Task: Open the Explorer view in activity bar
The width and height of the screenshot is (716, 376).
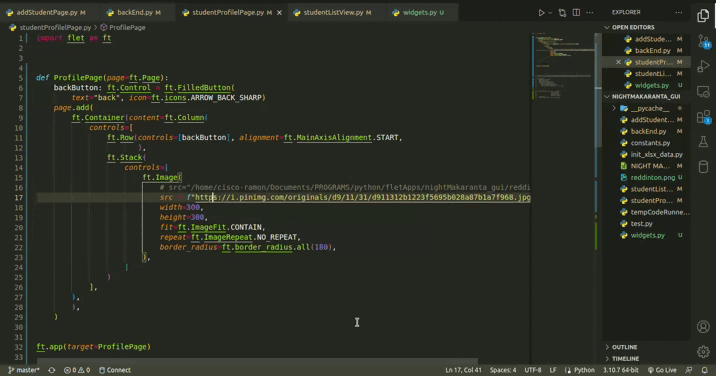Action: click(x=703, y=16)
